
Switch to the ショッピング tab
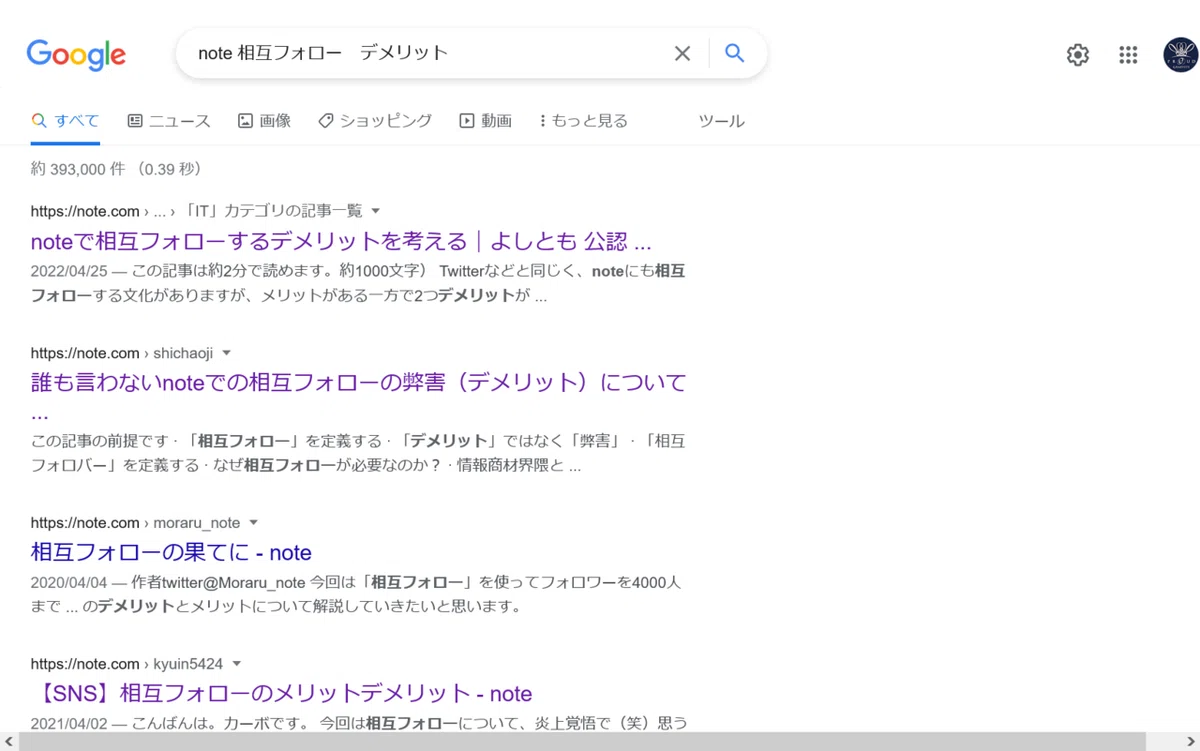point(375,121)
